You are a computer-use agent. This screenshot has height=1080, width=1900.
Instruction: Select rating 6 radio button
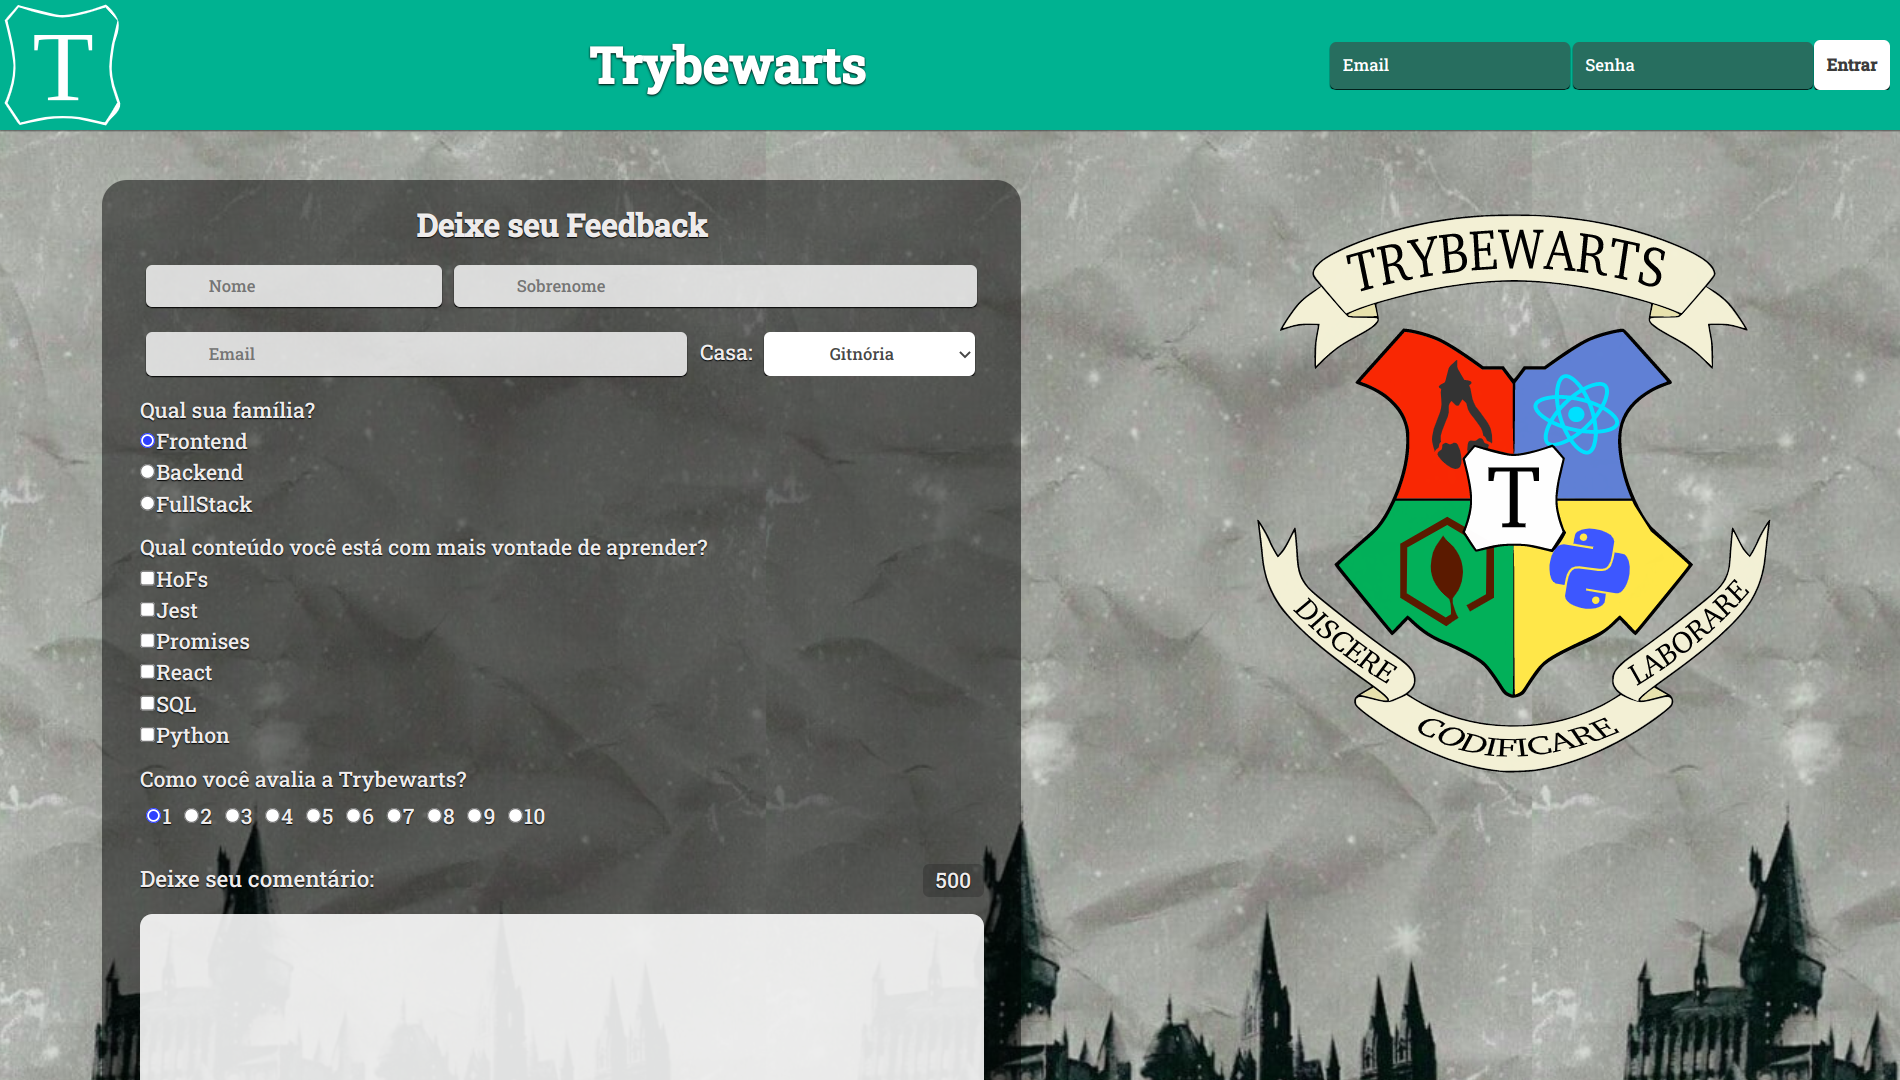(353, 816)
